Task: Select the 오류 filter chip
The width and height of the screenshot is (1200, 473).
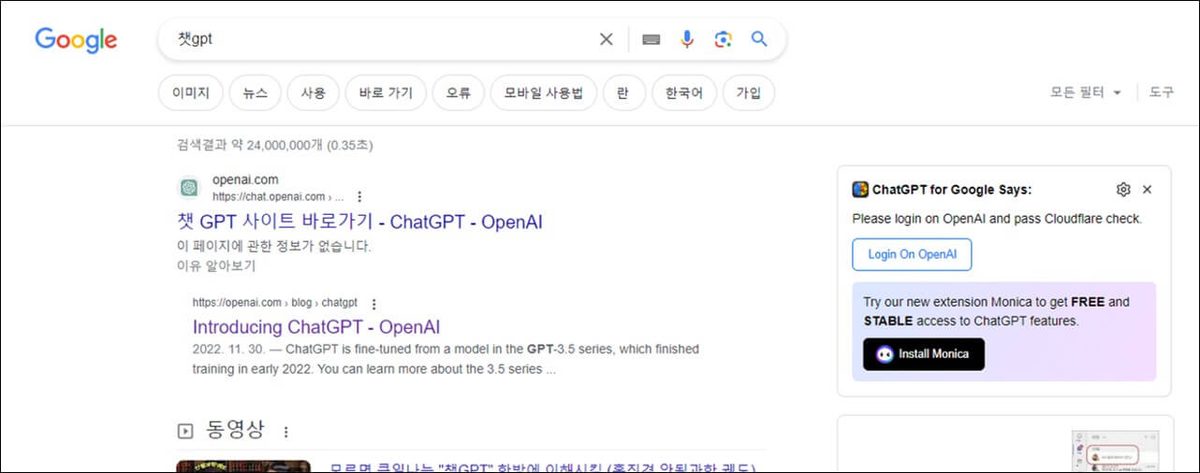Action: coord(458,93)
